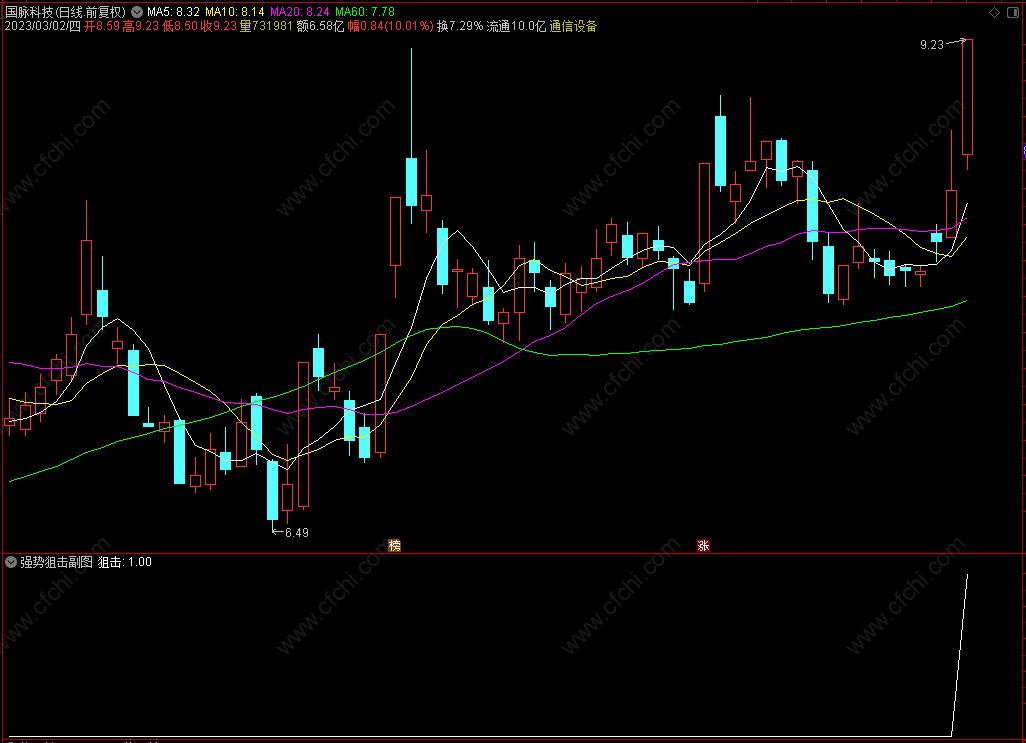Click the 收9.23 close price
Viewport: 1026px width, 743px height.
tap(219, 26)
